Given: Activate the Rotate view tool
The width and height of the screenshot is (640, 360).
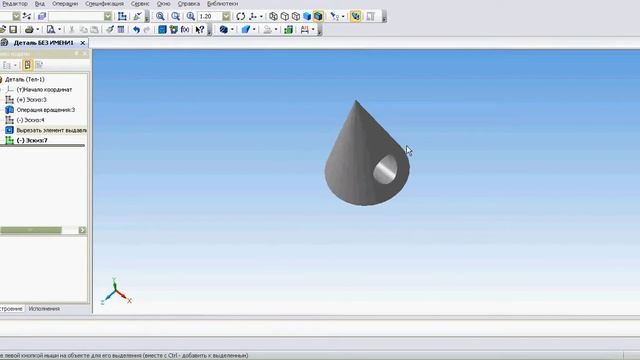Looking at the screenshot, I should (240, 16).
